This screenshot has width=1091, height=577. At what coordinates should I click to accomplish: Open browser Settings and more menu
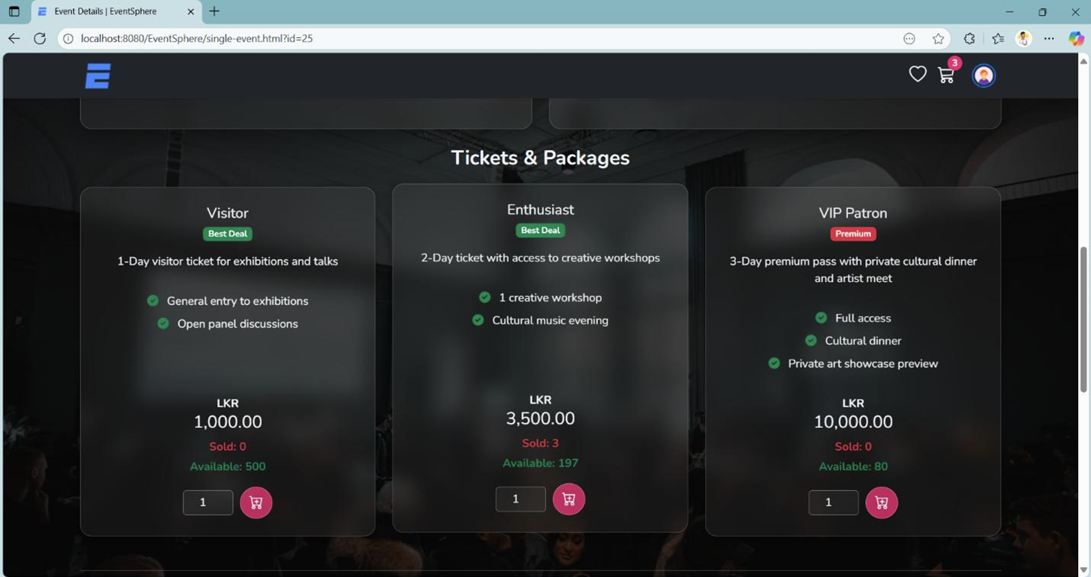(1049, 39)
